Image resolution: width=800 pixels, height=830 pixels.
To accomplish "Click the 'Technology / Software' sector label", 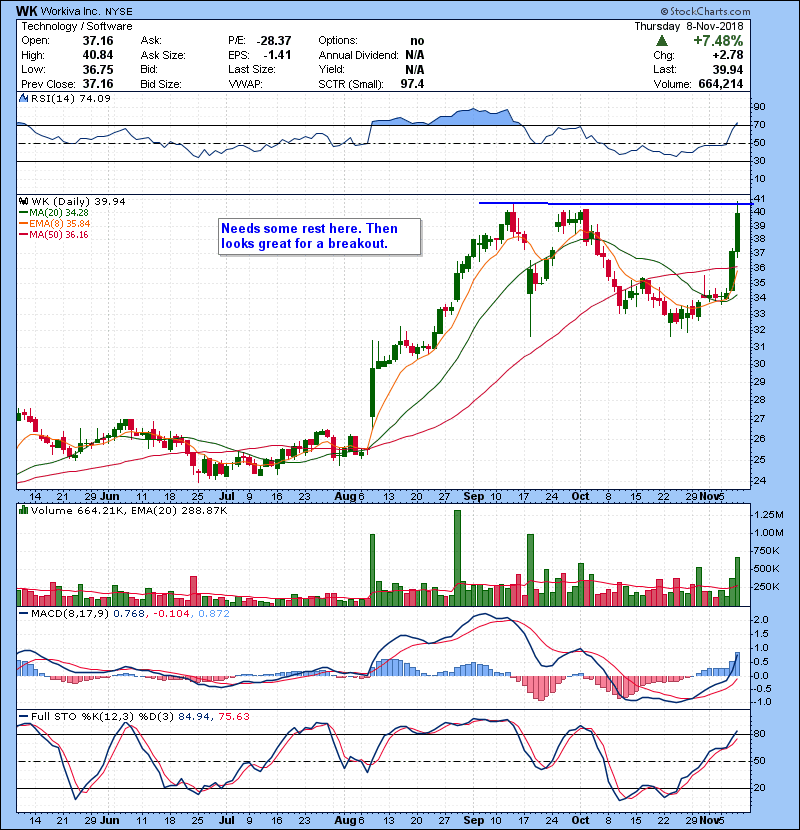I will (77, 26).
